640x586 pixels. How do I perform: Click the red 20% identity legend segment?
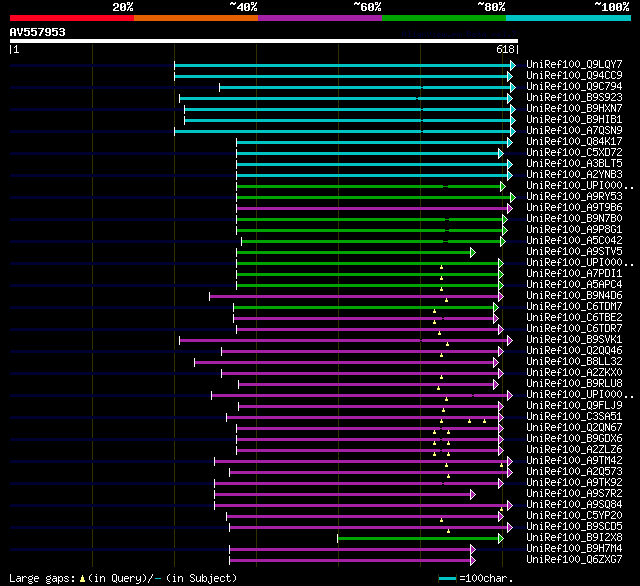click(x=72, y=18)
